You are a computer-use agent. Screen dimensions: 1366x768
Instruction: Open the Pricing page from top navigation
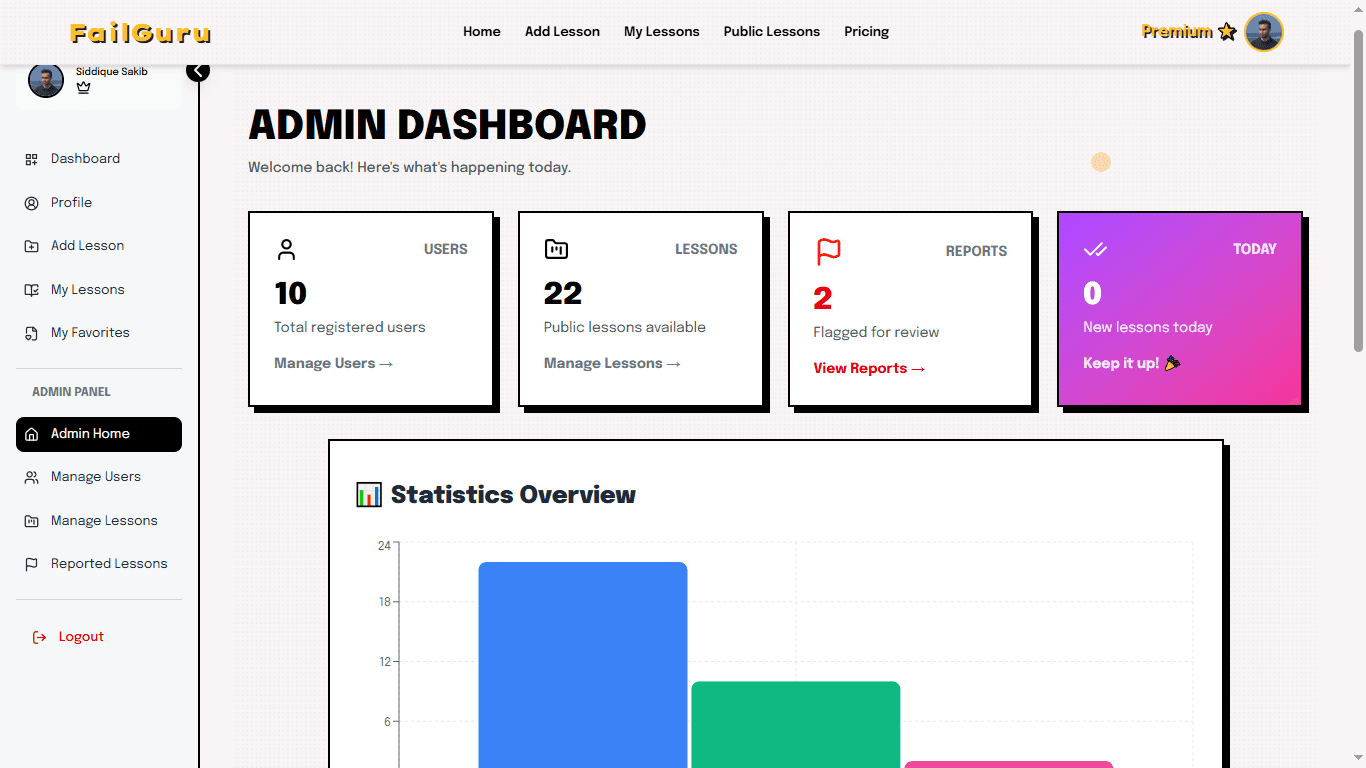(x=866, y=31)
